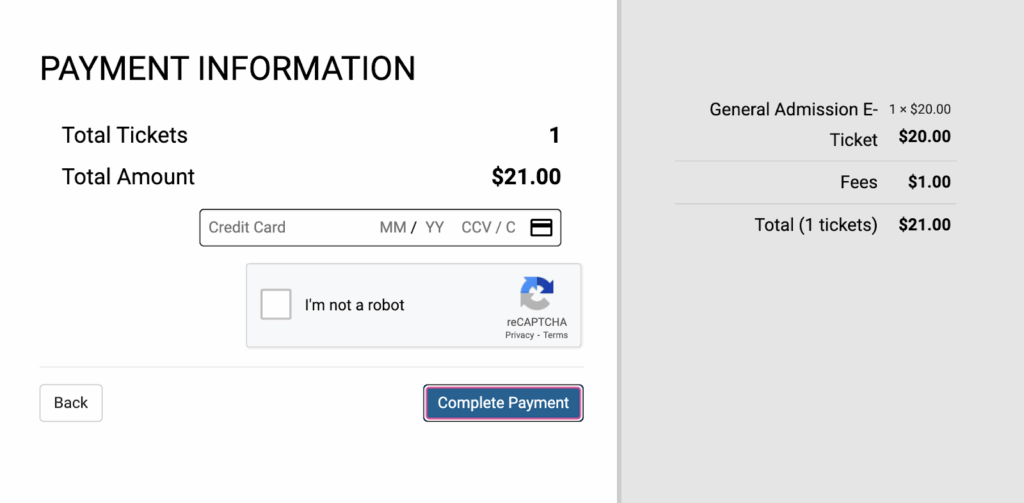Image resolution: width=1024 pixels, height=503 pixels.
Task: Click the reCAPTCHA logo
Action: point(536,294)
